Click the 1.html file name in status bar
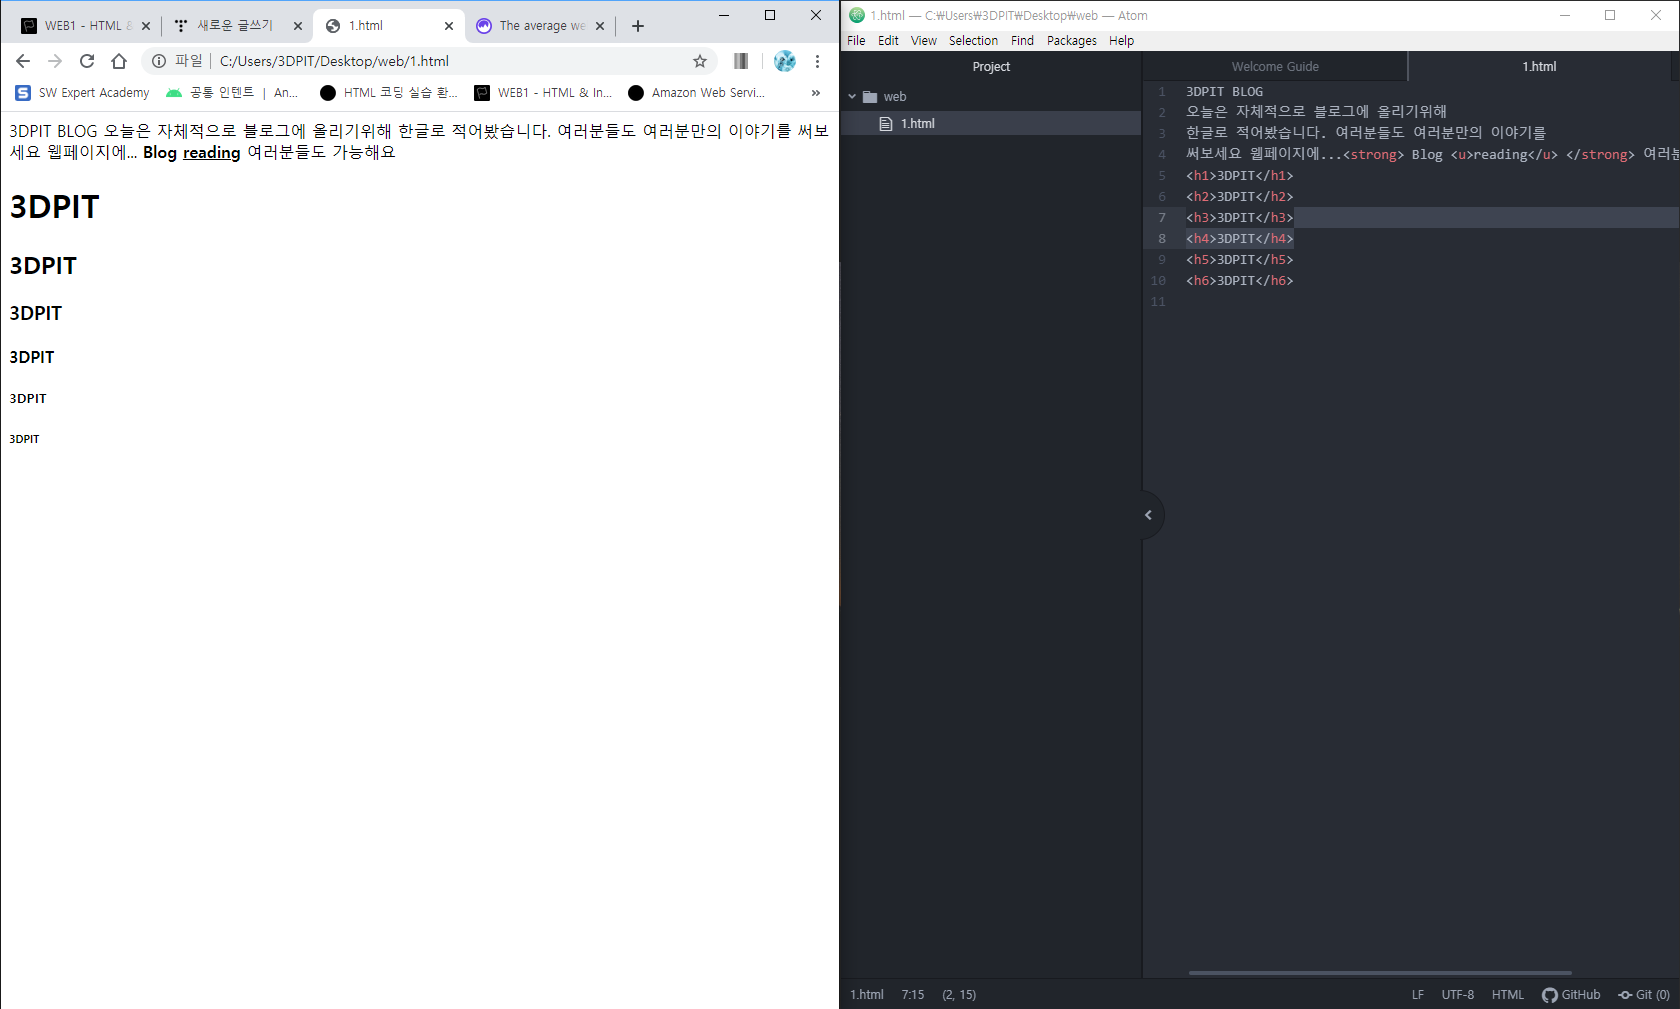Screen dimensions: 1680x1009 867,995
